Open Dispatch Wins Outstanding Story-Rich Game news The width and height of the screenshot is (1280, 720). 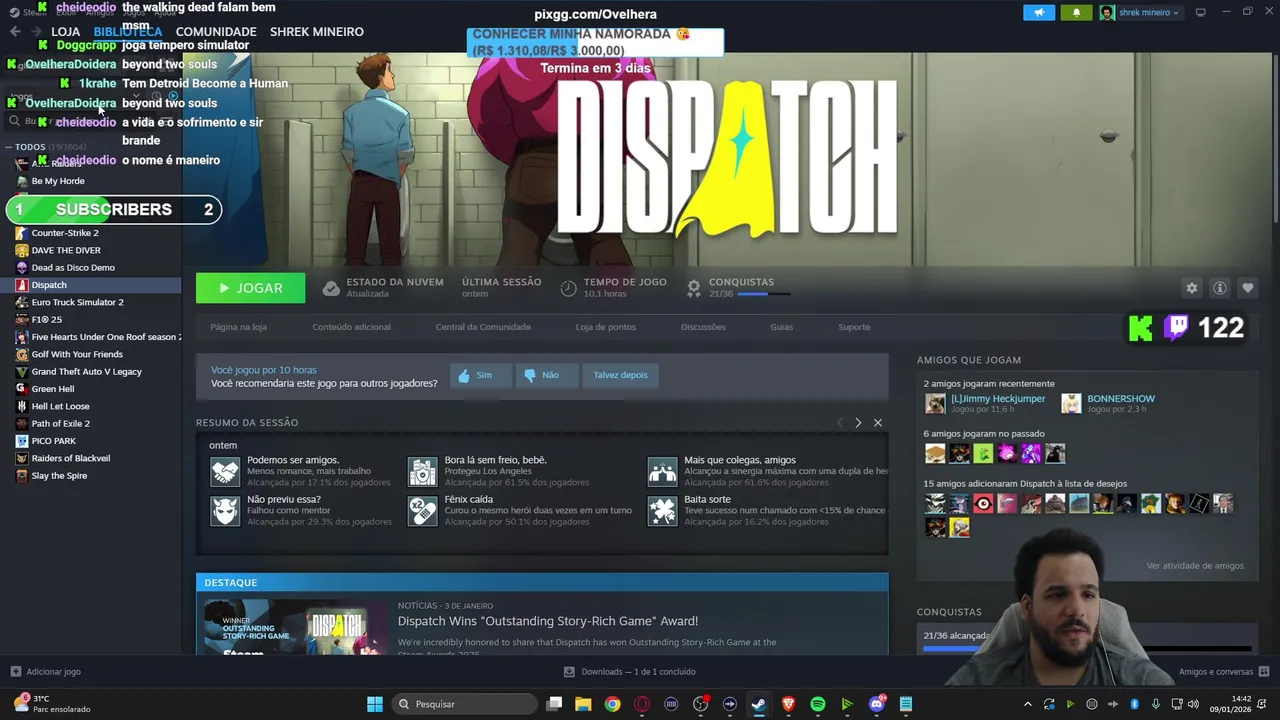(x=548, y=621)
